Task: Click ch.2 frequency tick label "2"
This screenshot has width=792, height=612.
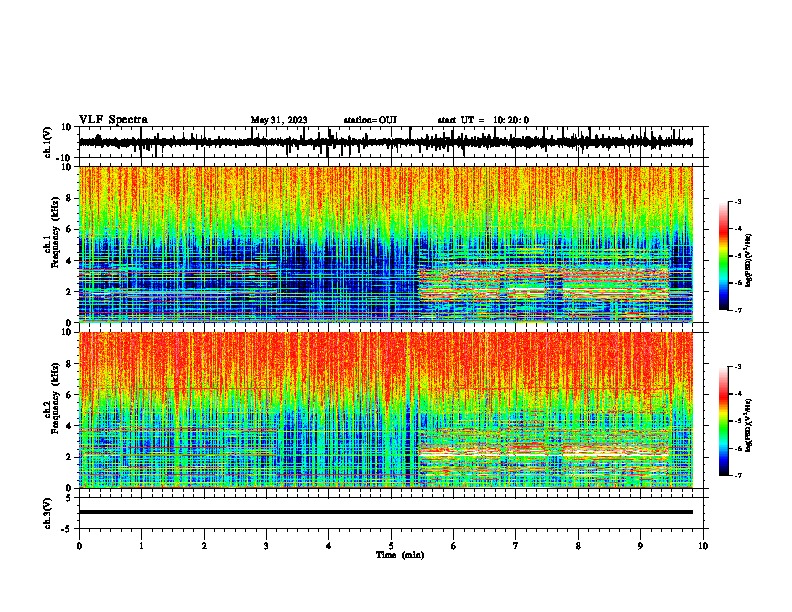Action: click(x=70, y=457)
